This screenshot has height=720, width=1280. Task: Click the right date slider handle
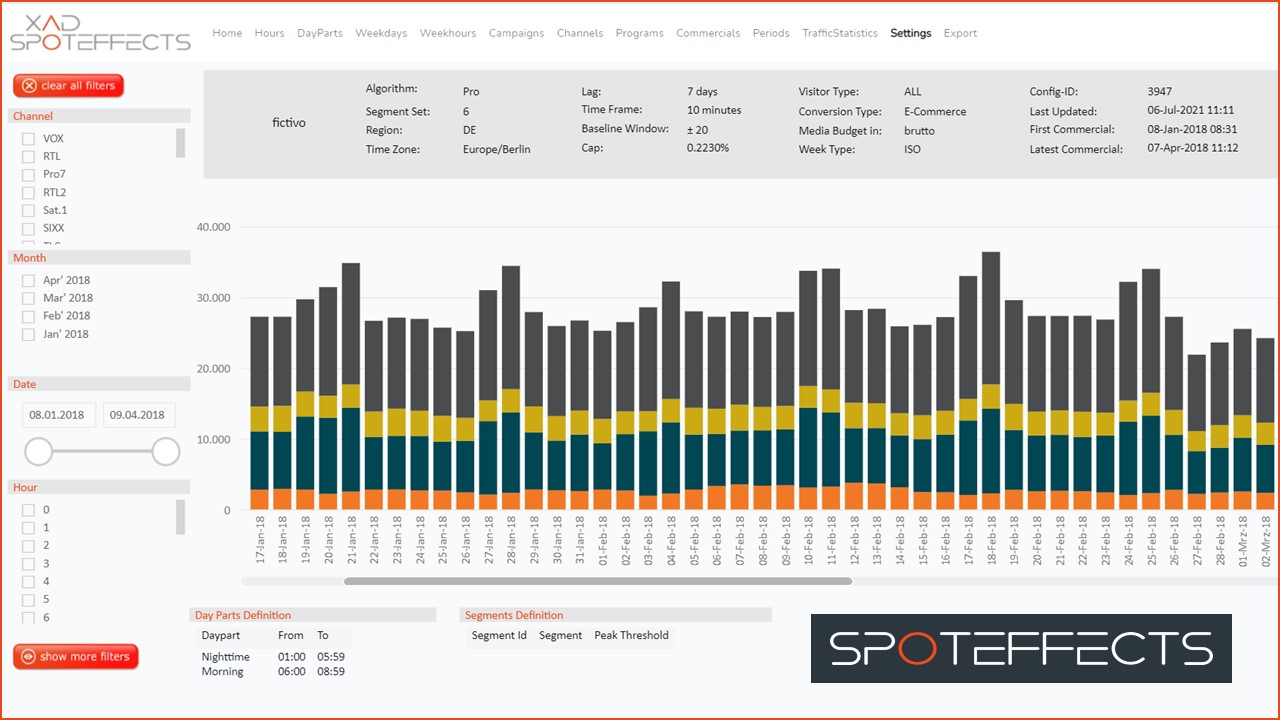pyautogui.click(x=166, y=452)
